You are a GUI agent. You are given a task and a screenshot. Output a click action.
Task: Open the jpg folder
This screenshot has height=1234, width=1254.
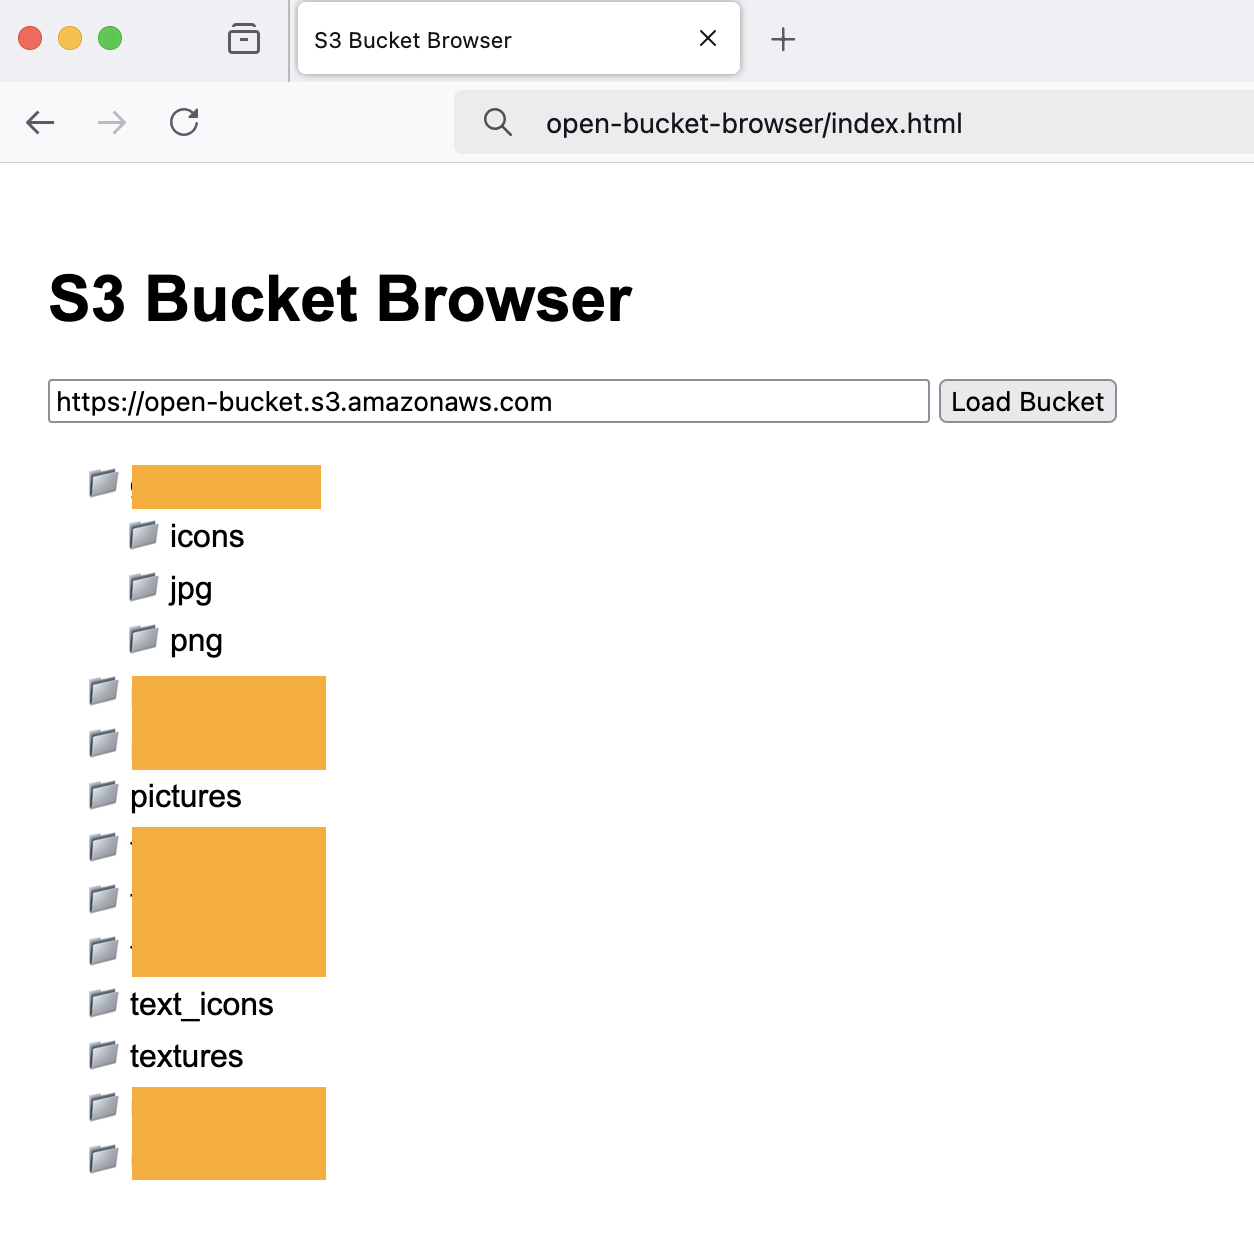[x=191, y=589]
